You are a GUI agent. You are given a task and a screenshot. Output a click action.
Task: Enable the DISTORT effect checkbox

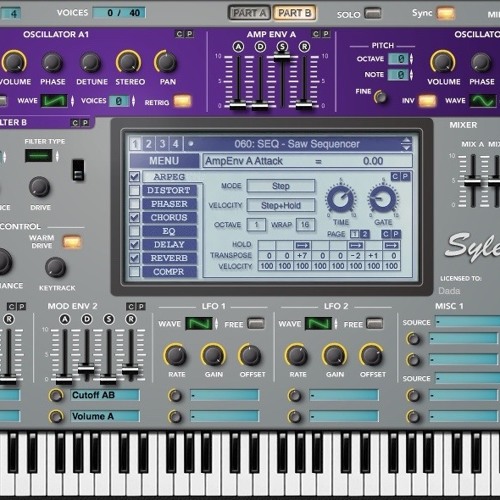(x=134, y=190)
